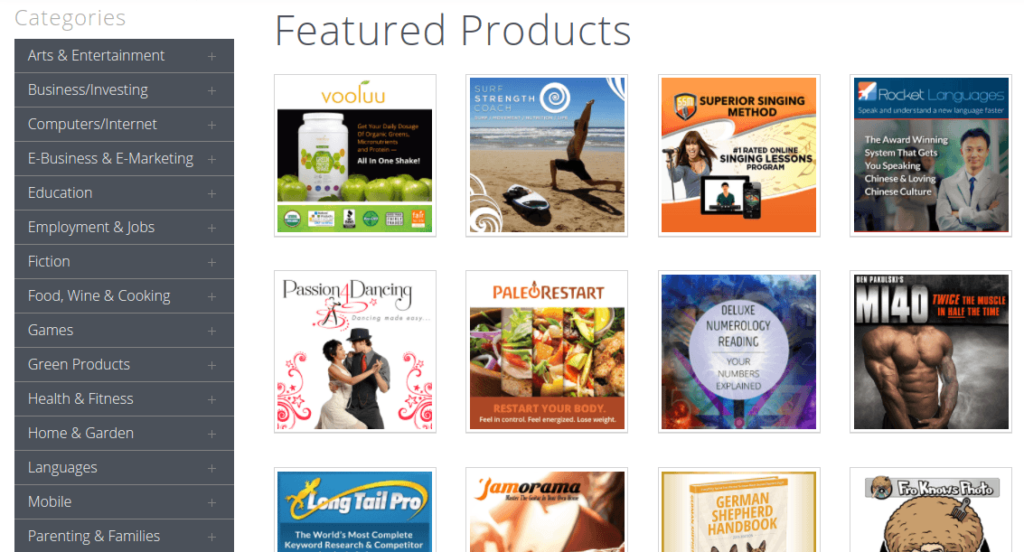View the Jamorama guitar product
Viewport: 1024px width, 552px height.
pyautogui.click(x=547, y=510)
